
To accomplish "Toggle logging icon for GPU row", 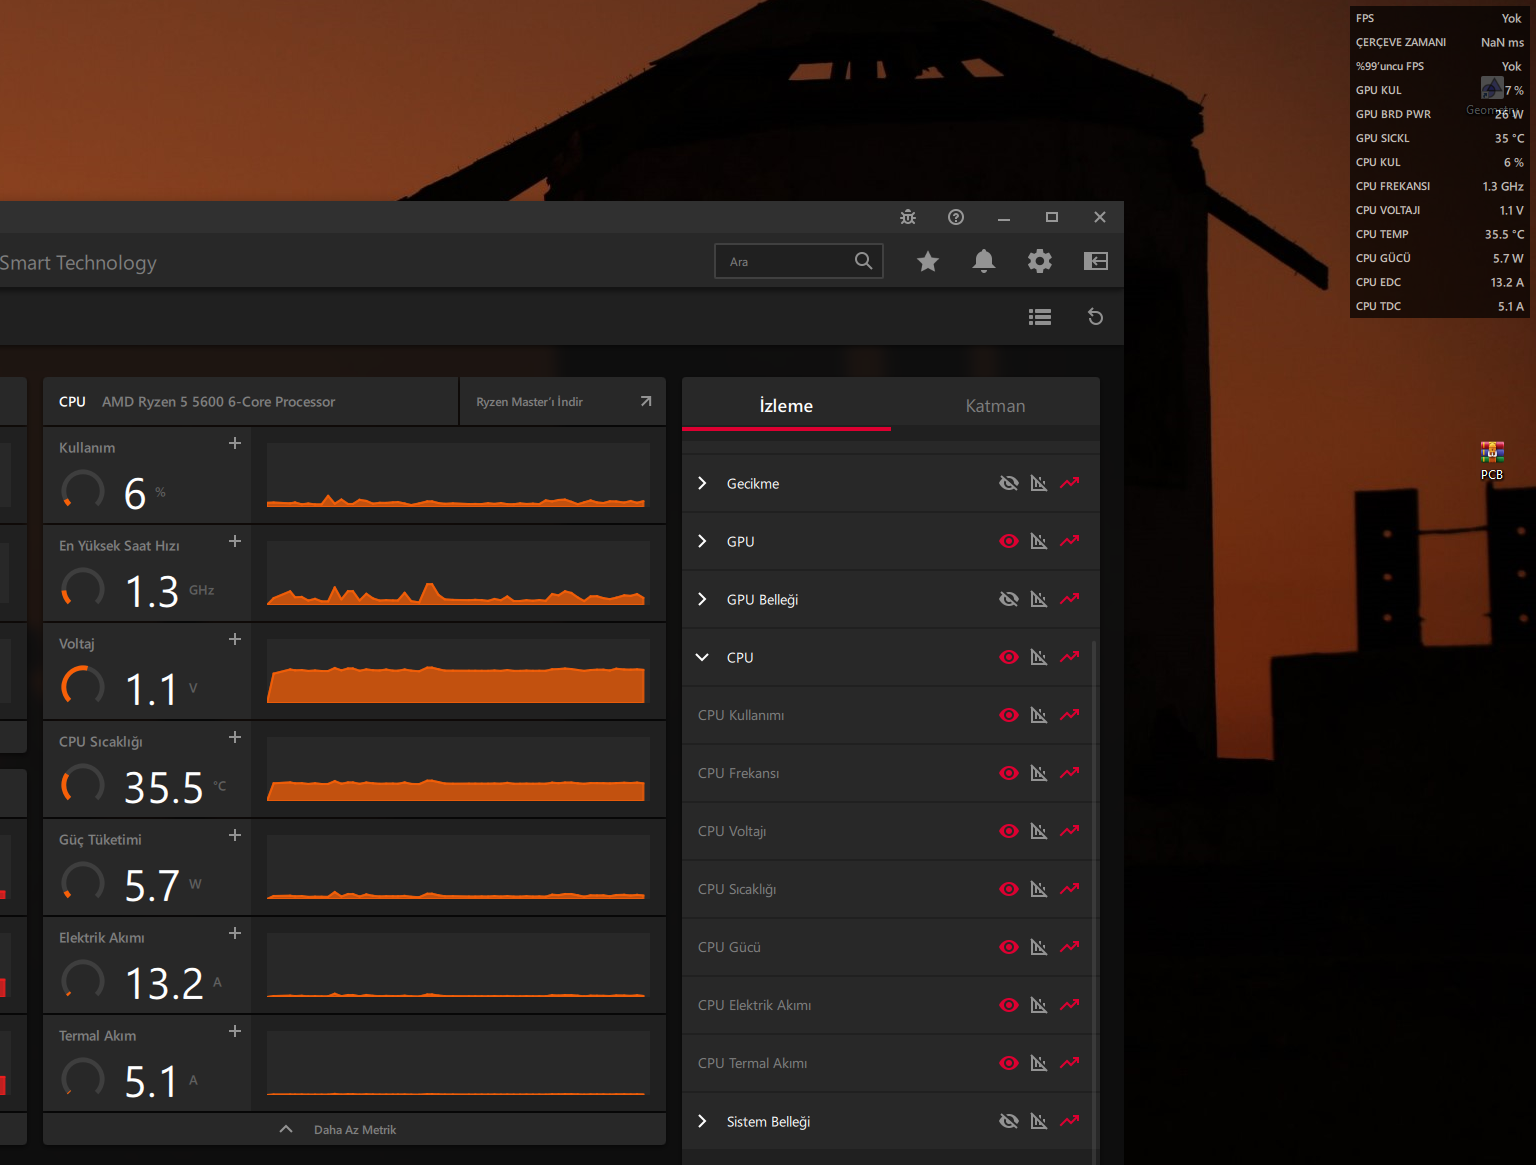I will coord(1039,541).
